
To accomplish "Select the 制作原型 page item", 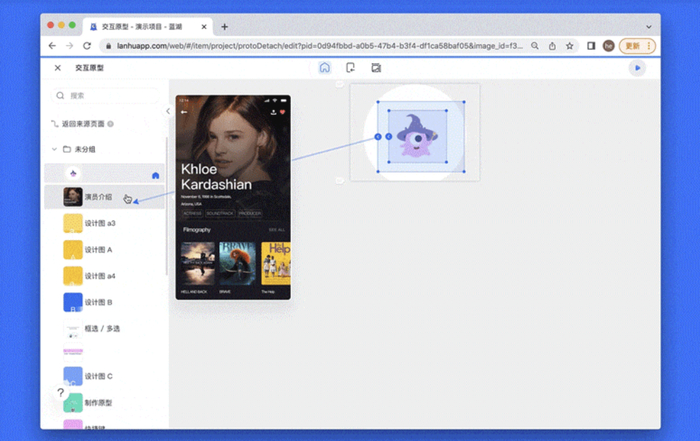I will tap(100, 402).
